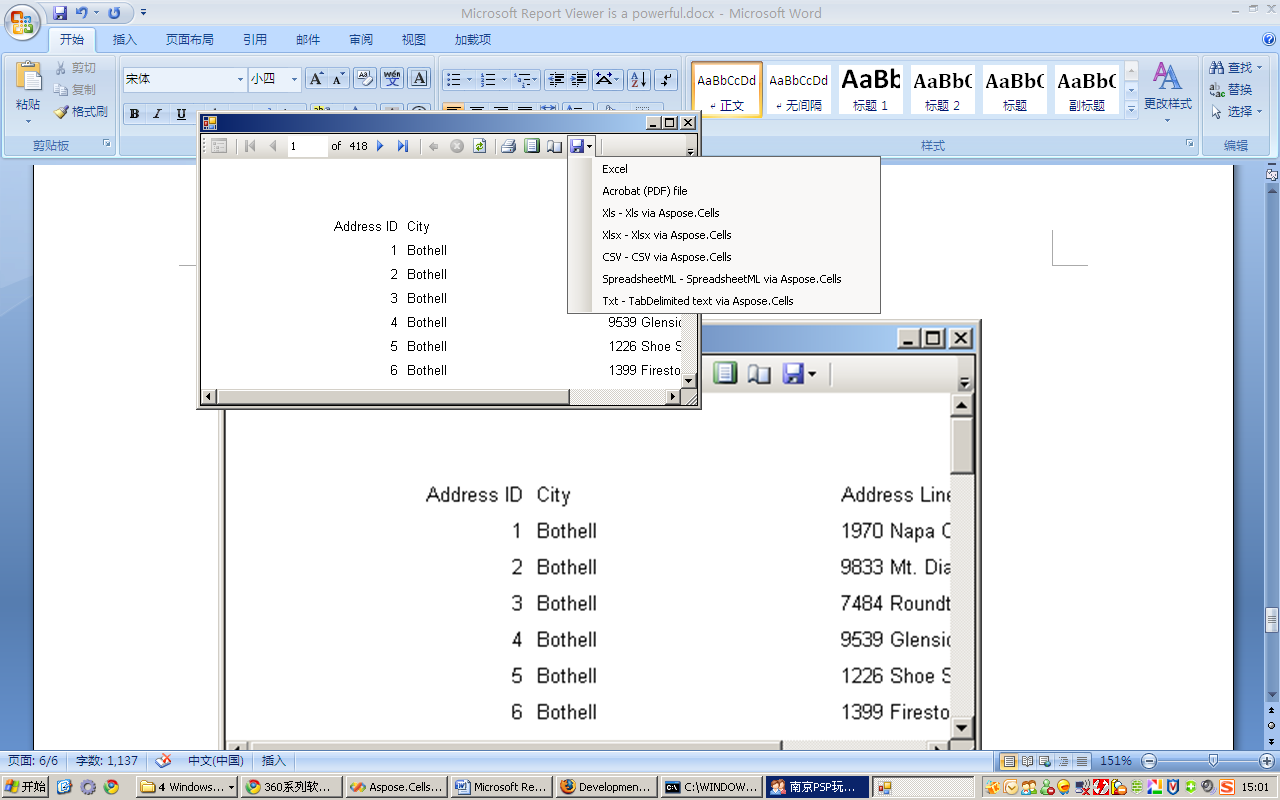Click the Shrink Font icon
The image size is (1280, 800).
tap(338, 79)
